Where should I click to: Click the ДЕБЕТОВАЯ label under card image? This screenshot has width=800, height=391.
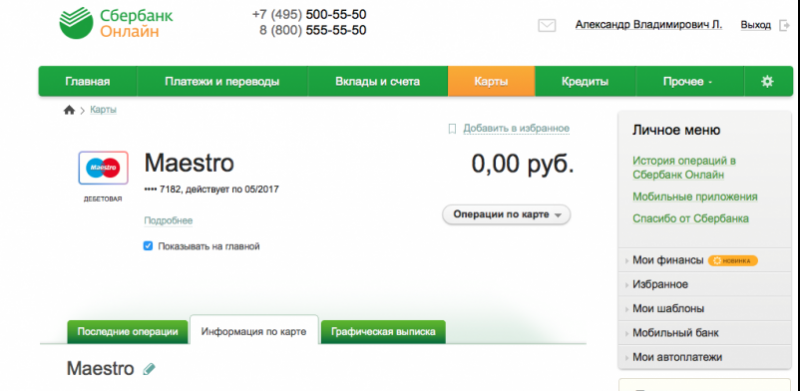[103, 200]
